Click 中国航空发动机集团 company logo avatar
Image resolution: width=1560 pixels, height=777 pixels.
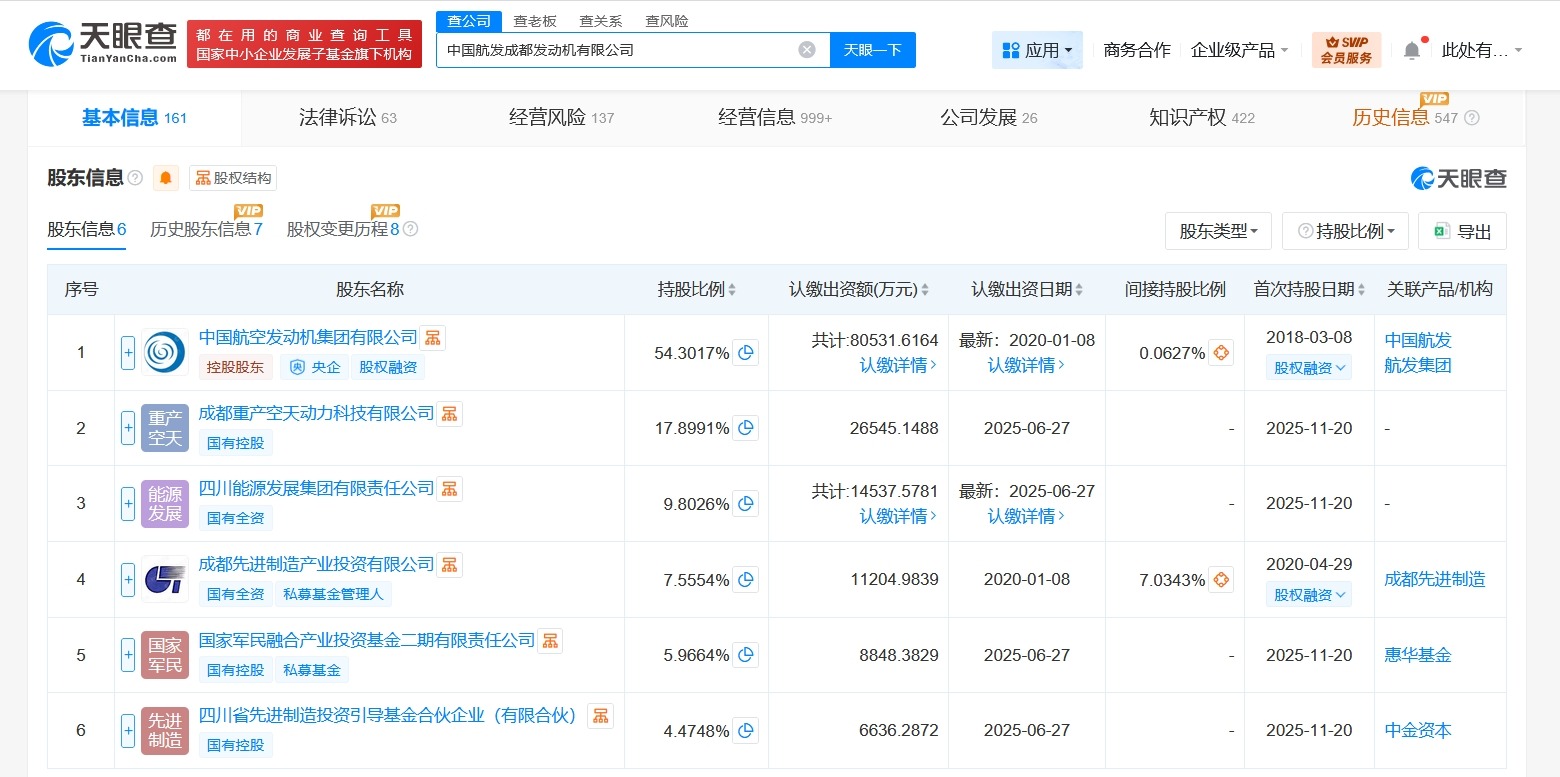[x=164, y=352]
